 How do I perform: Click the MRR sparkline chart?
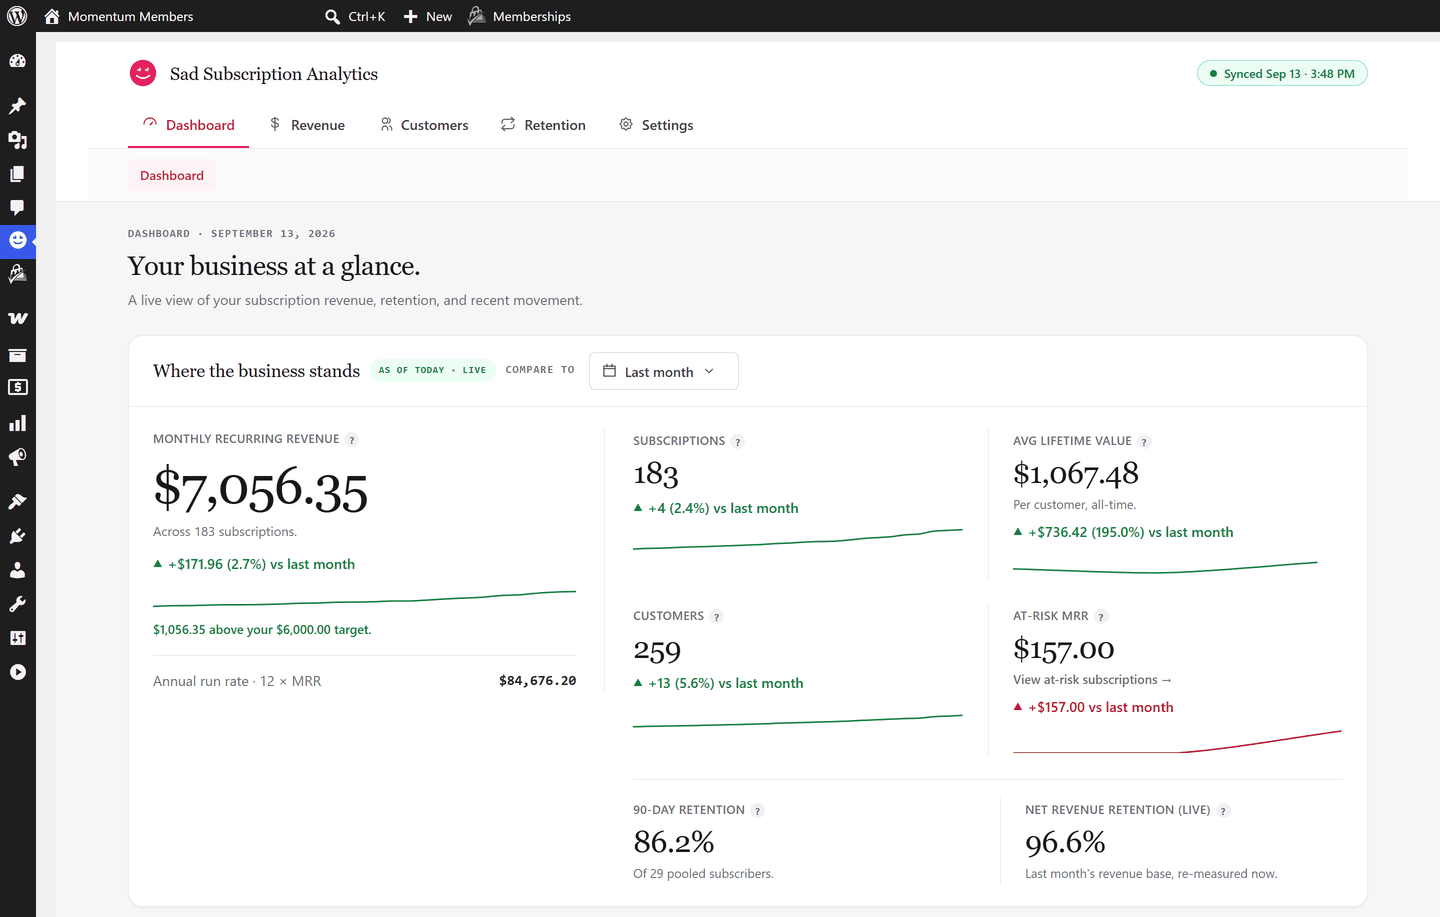point(364,599)
